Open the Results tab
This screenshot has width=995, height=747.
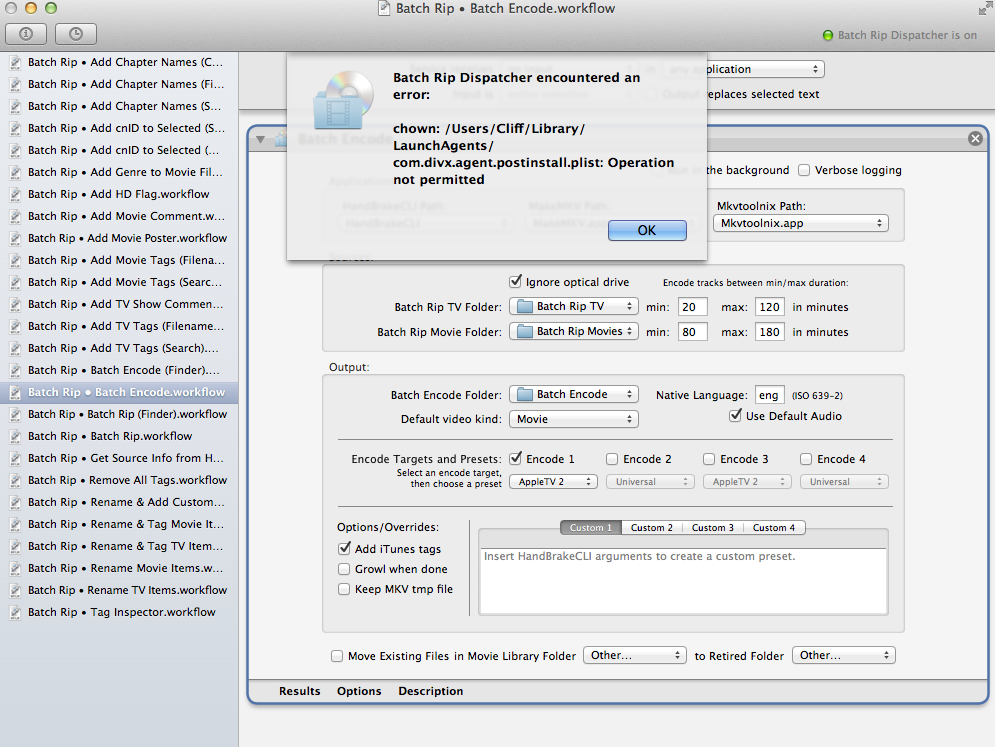point(300,692)
